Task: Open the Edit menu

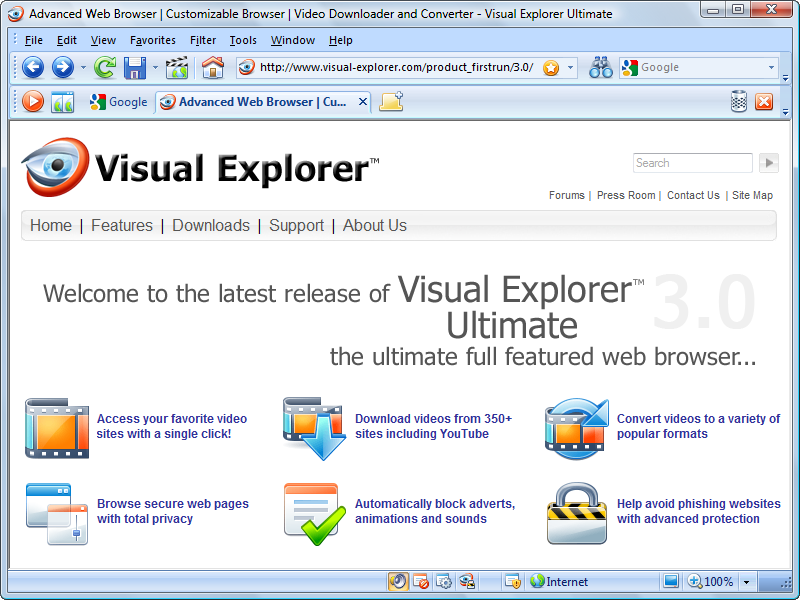Action: point(67,40)
